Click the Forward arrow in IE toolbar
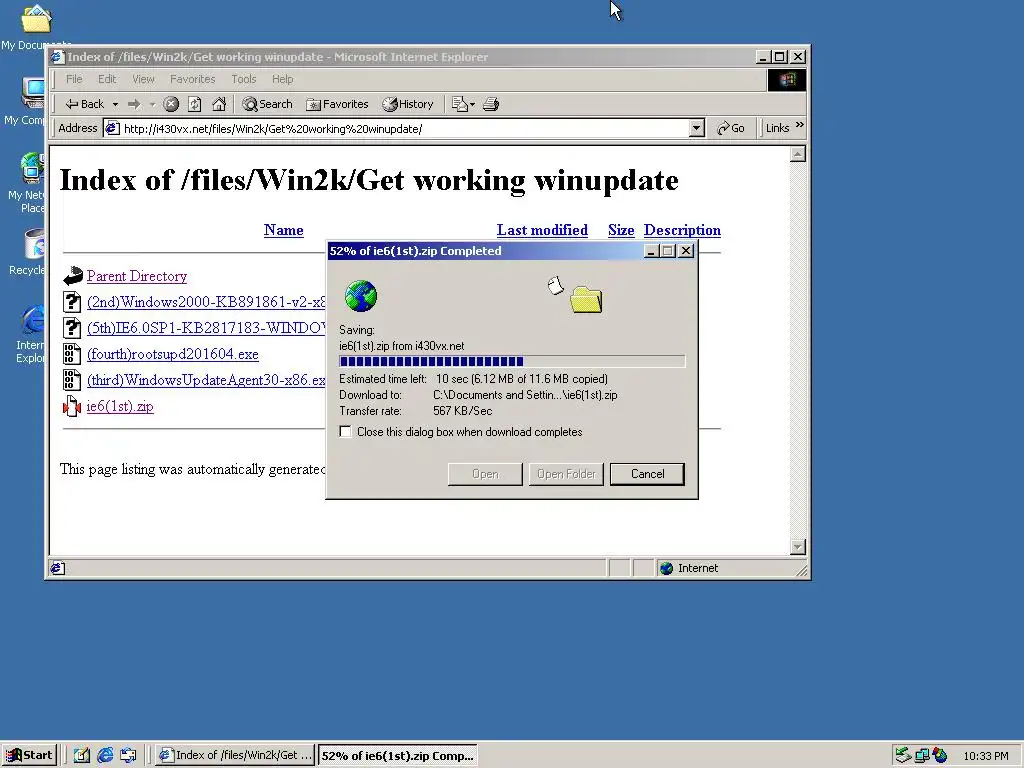 pos(134,104)
